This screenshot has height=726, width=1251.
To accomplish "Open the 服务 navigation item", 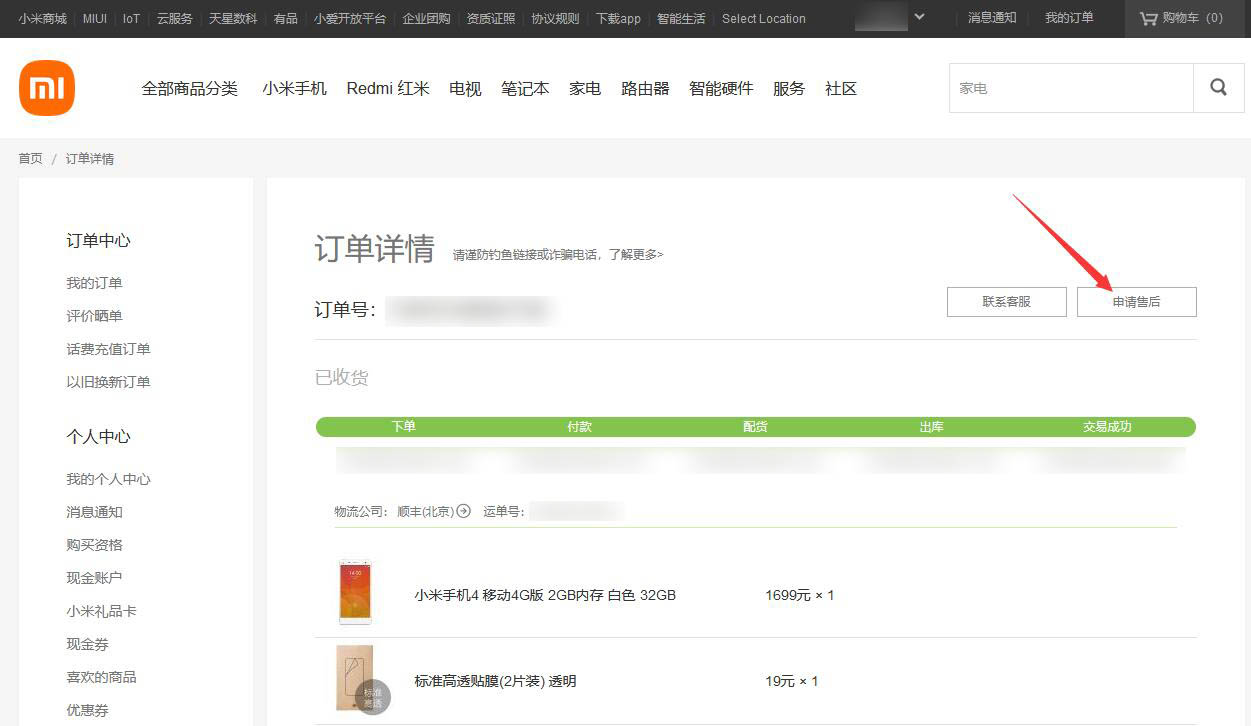I will click(789, 89).
